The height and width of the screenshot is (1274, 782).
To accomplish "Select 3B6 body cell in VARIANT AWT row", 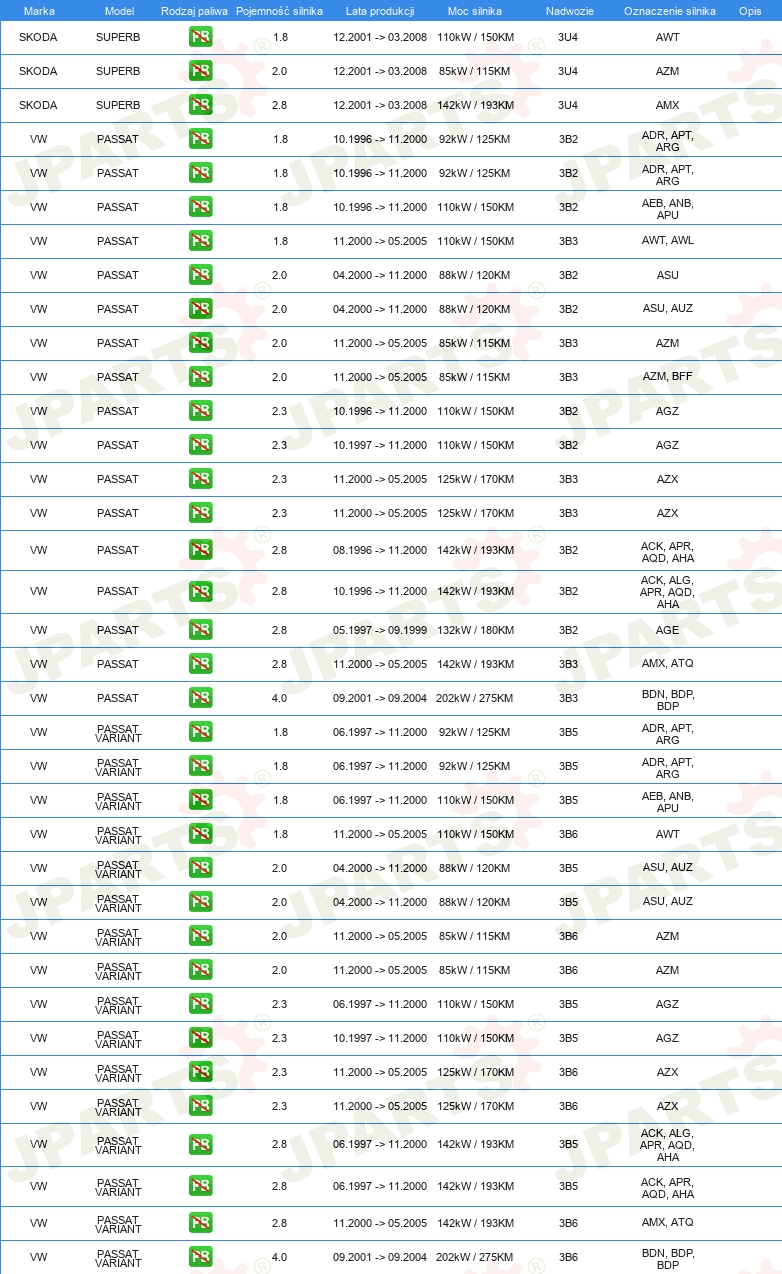I will coord(568,834).
